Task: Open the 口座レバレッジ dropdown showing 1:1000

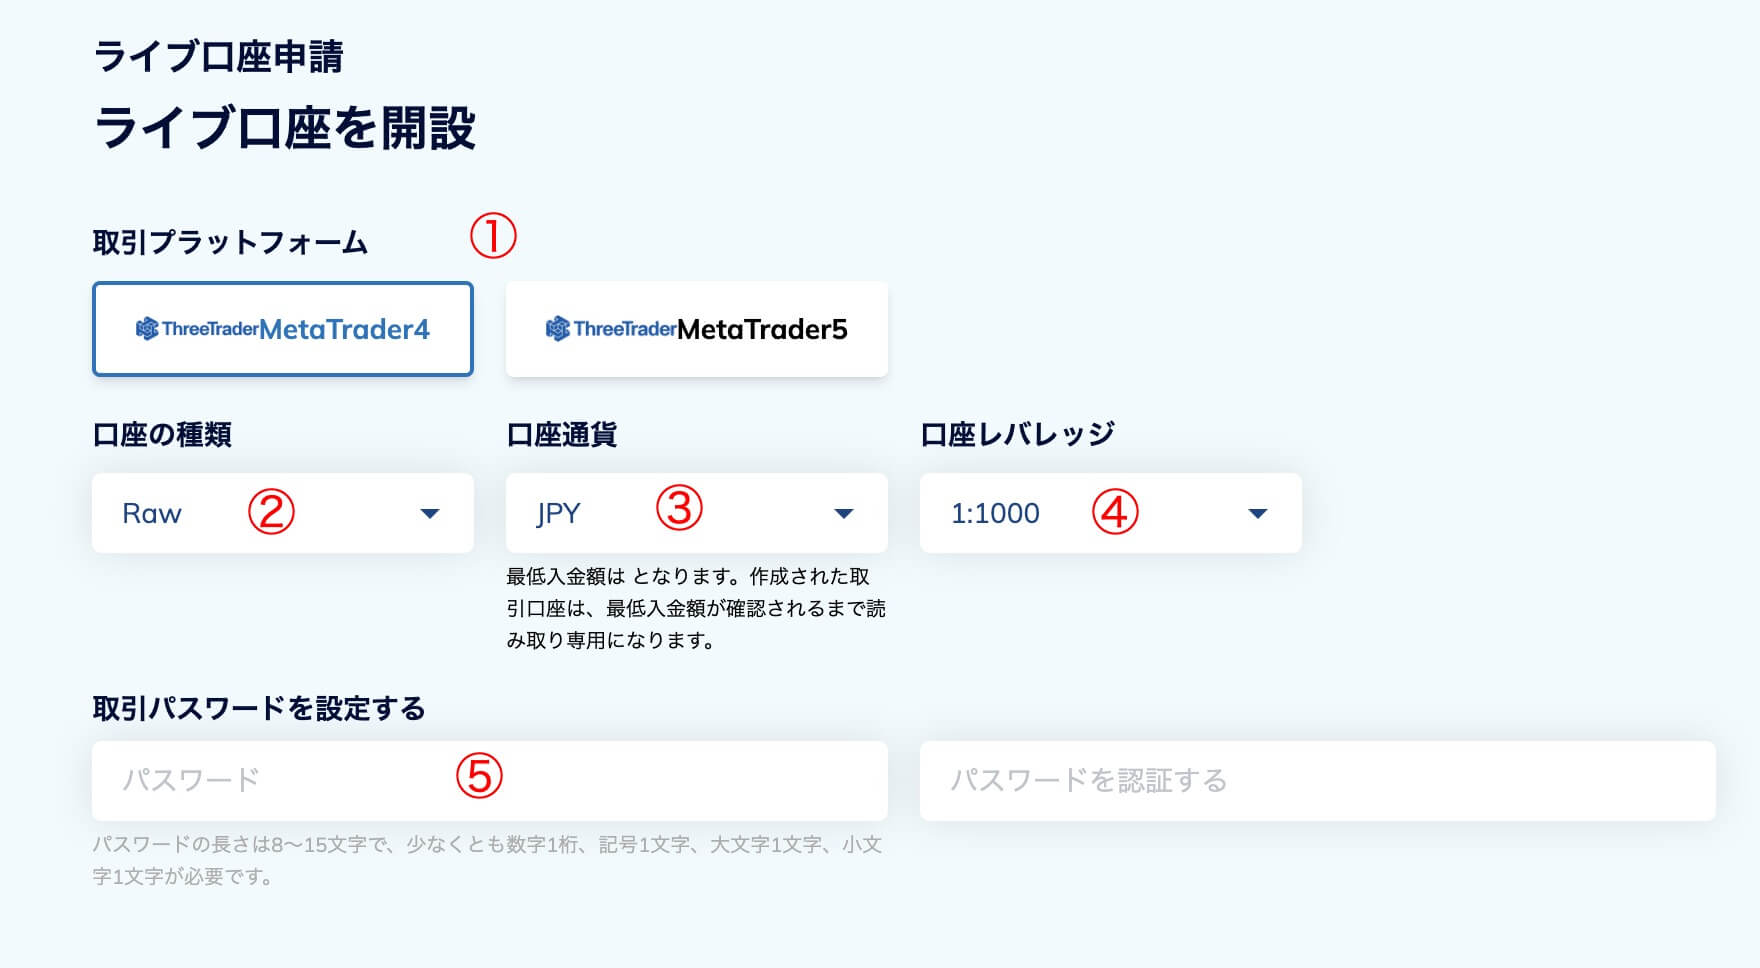Action: point(1110,513)
